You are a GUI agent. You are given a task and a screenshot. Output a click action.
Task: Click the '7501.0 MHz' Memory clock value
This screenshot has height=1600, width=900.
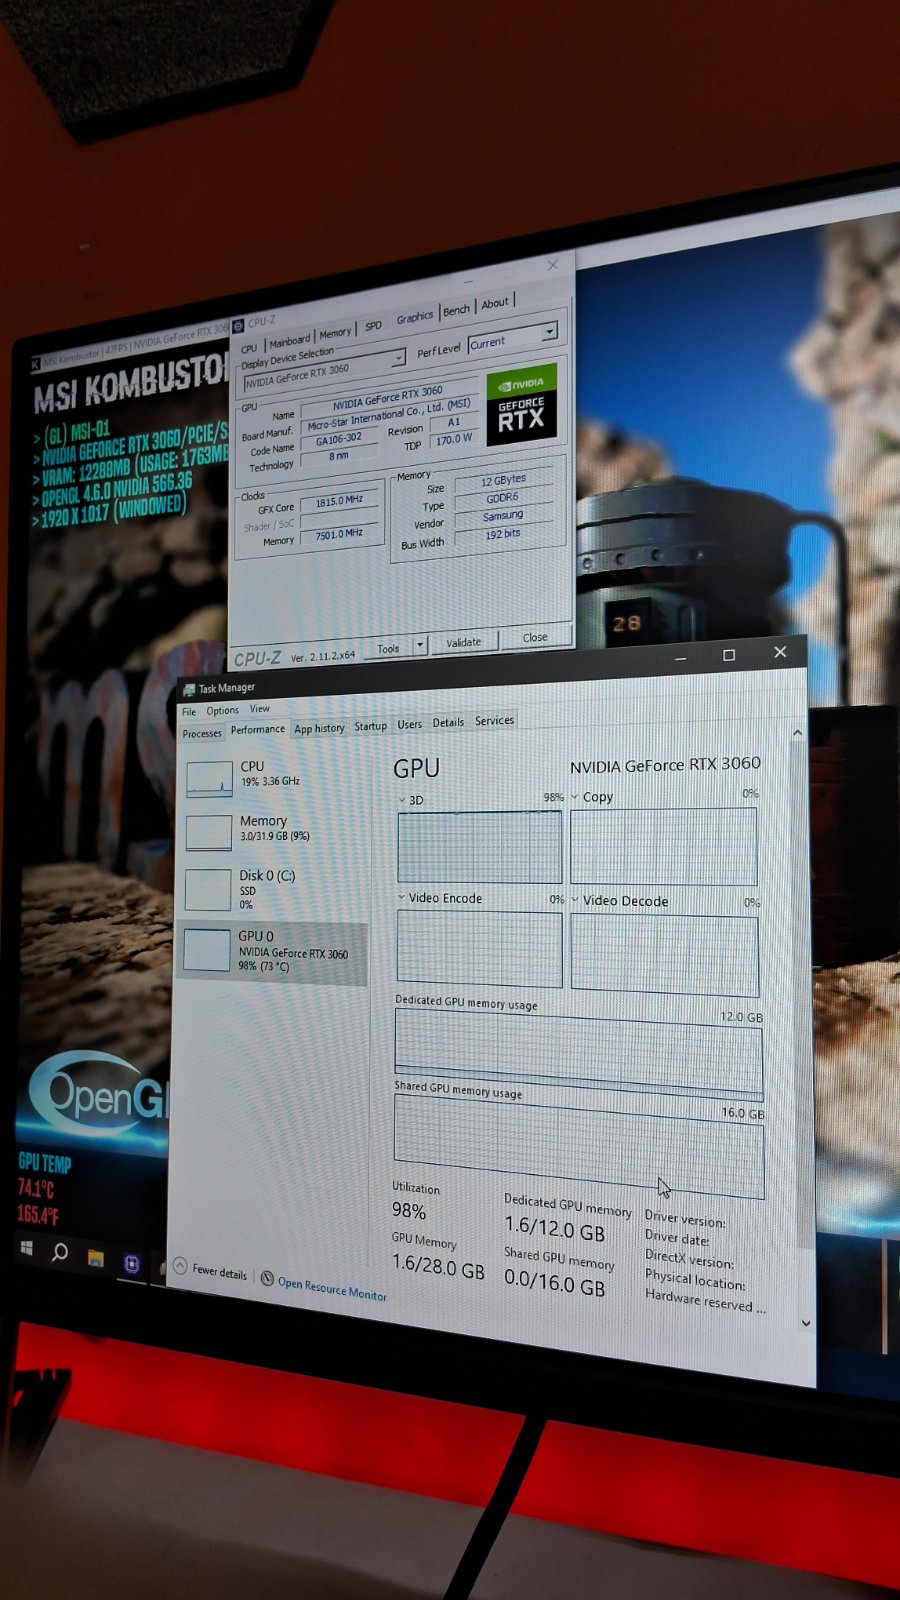point(339,534)
